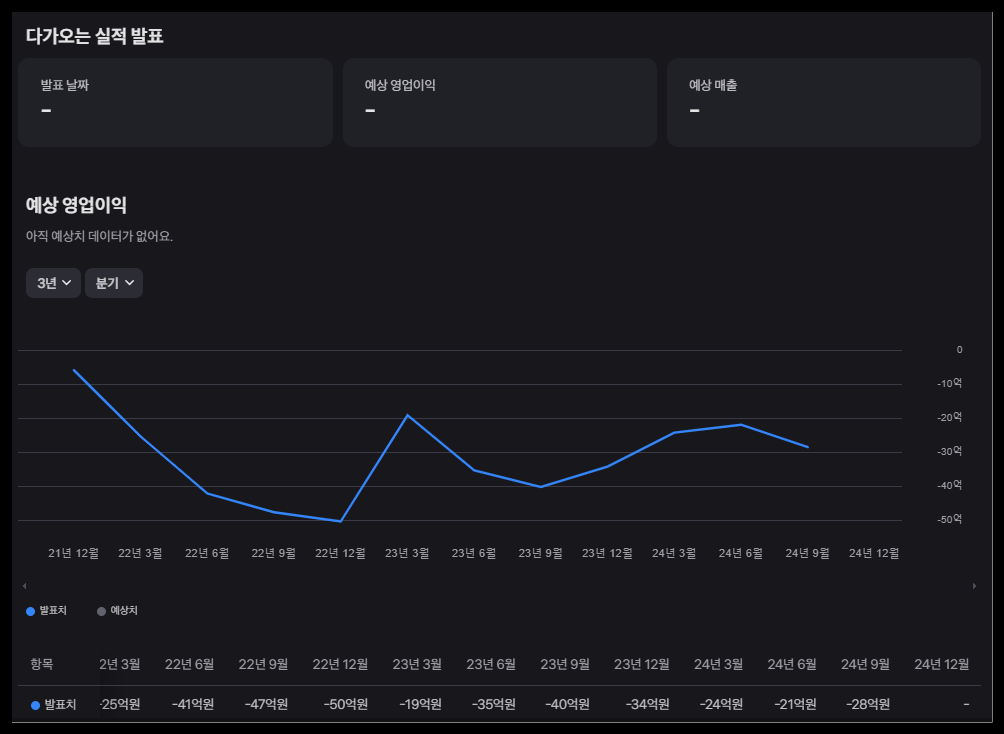Click the -47억원 table cell

coord(266,705)
